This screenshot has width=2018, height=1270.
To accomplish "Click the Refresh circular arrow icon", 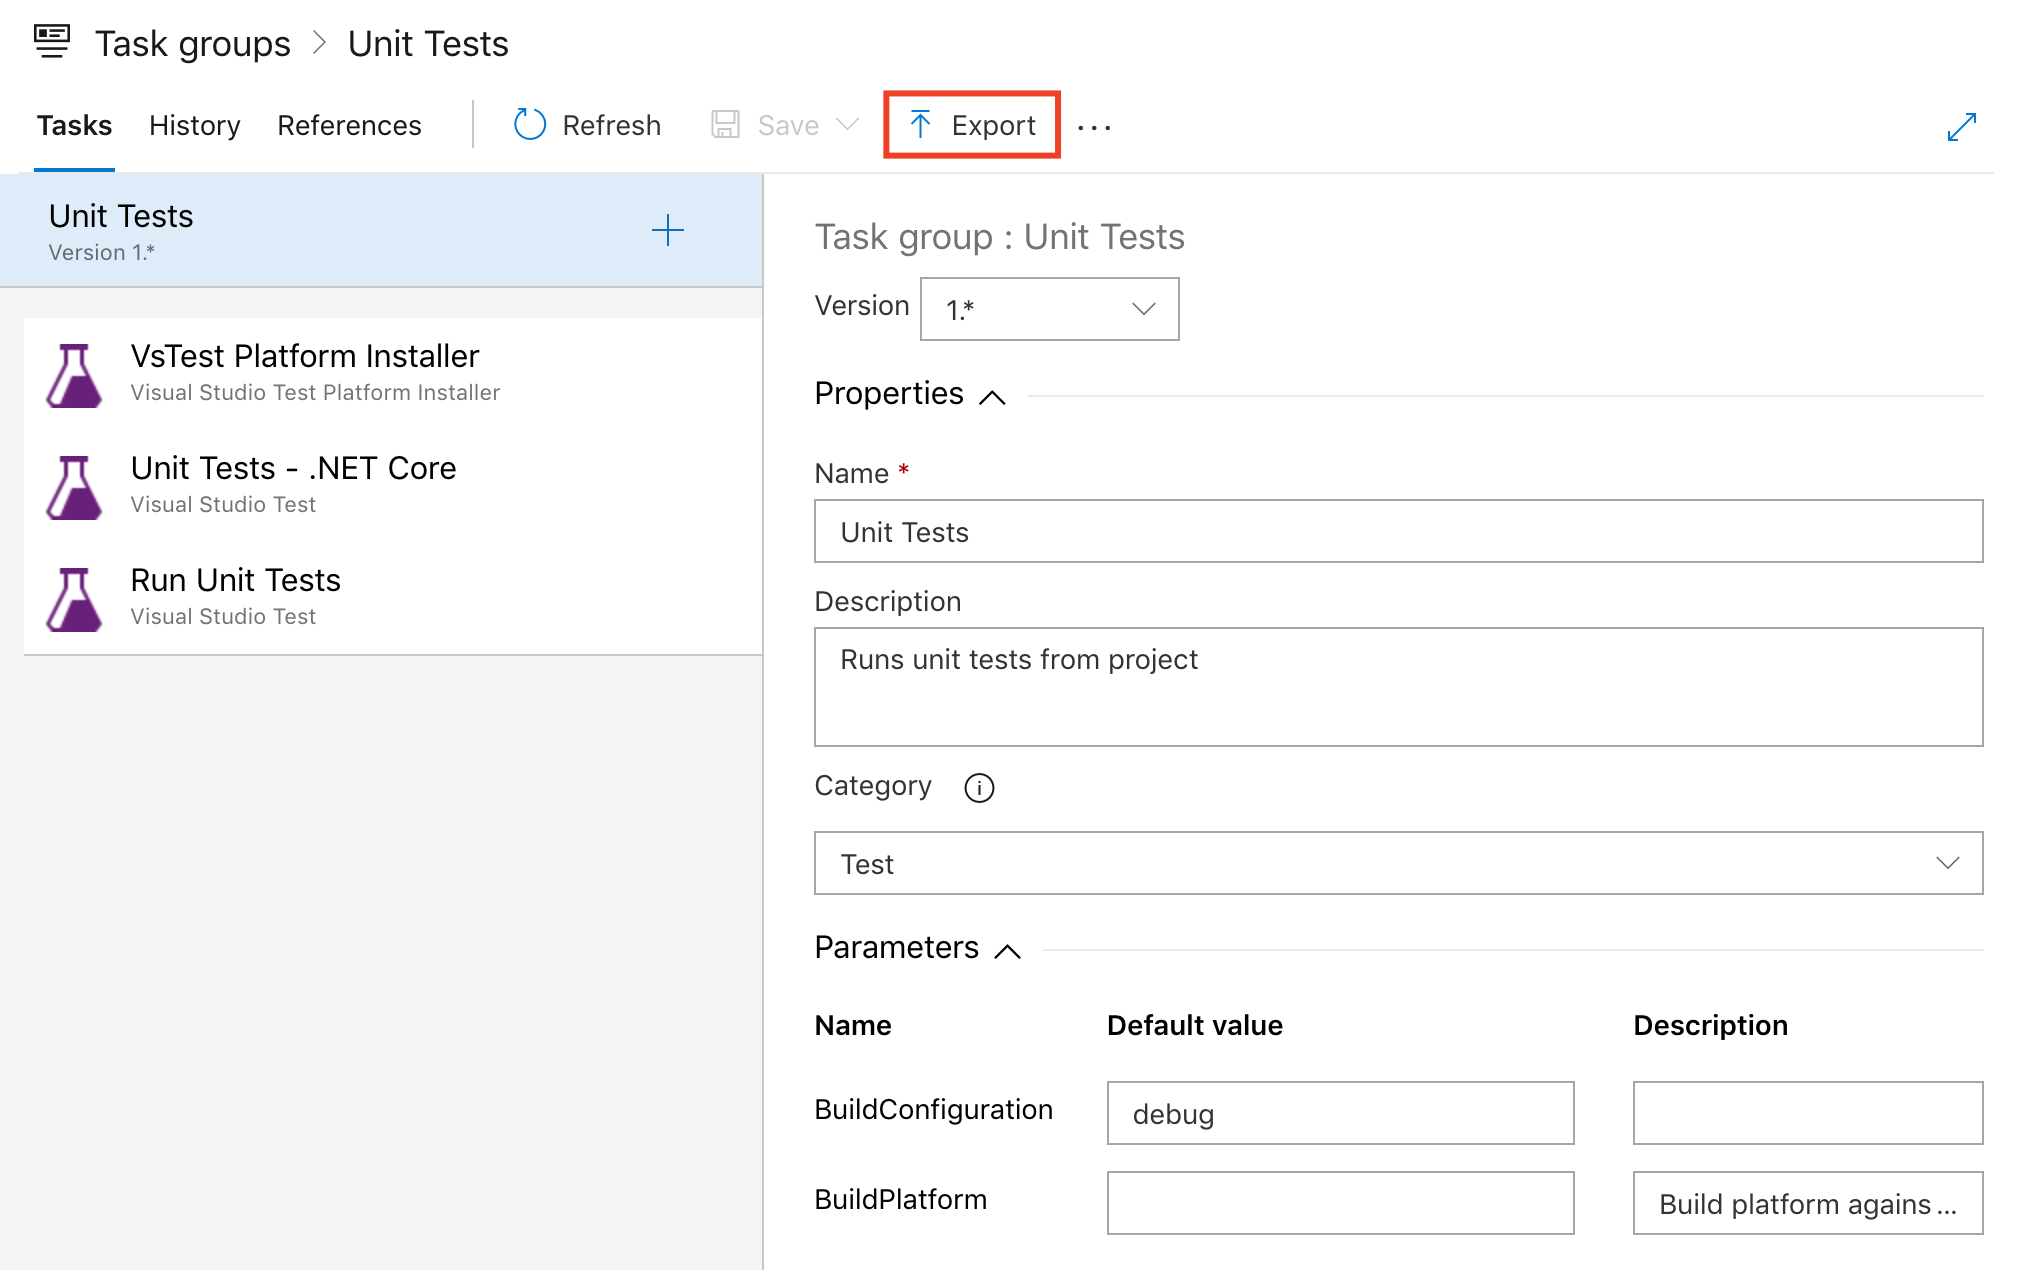I will [x=529, y=125].
